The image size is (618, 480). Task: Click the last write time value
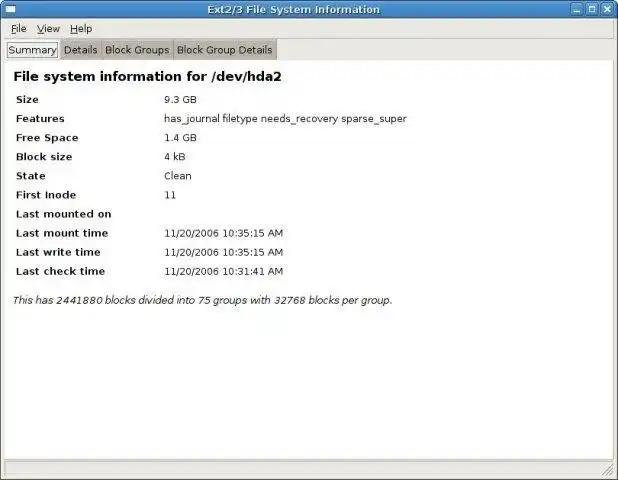pos(223,252)
